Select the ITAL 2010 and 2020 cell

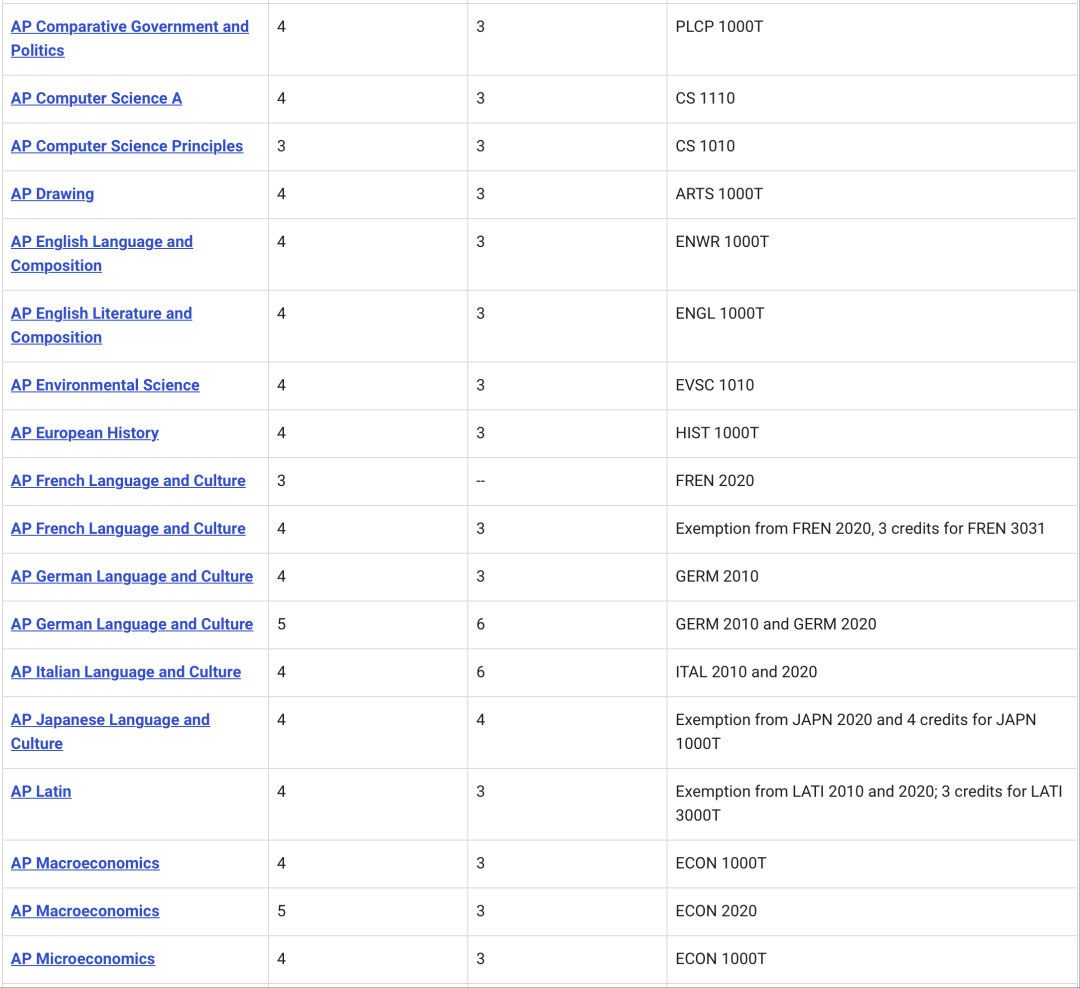pyautogui.click(x=746, y=672)
